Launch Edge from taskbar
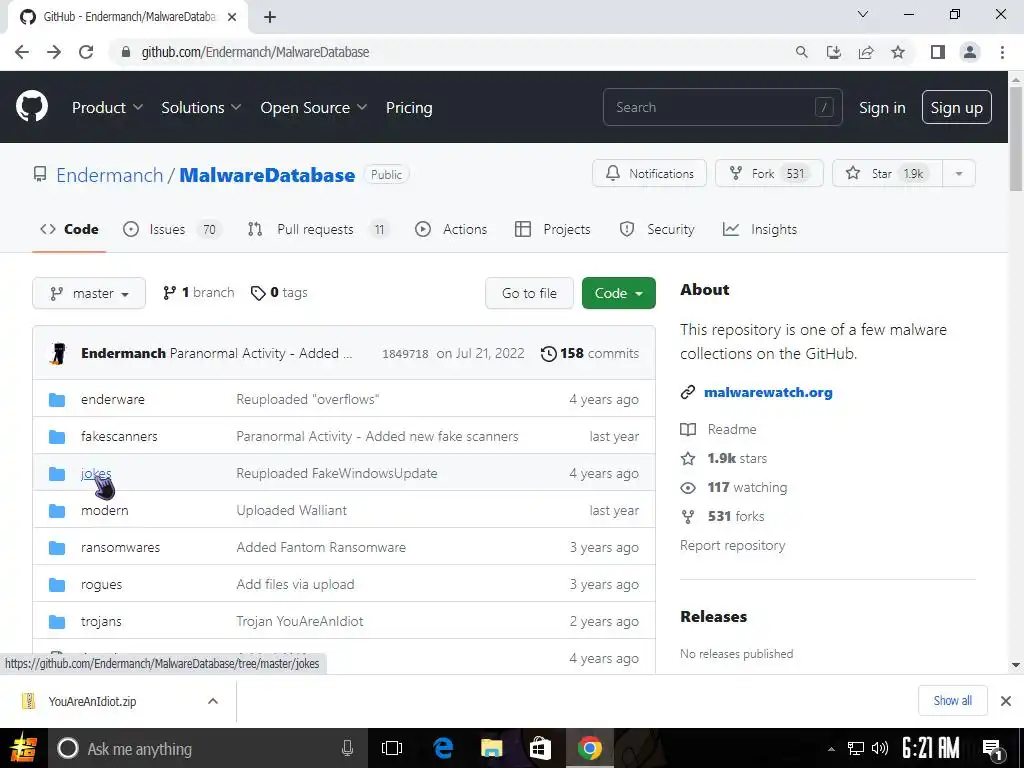The image size is (1024, 768). [x=443, y=748]
